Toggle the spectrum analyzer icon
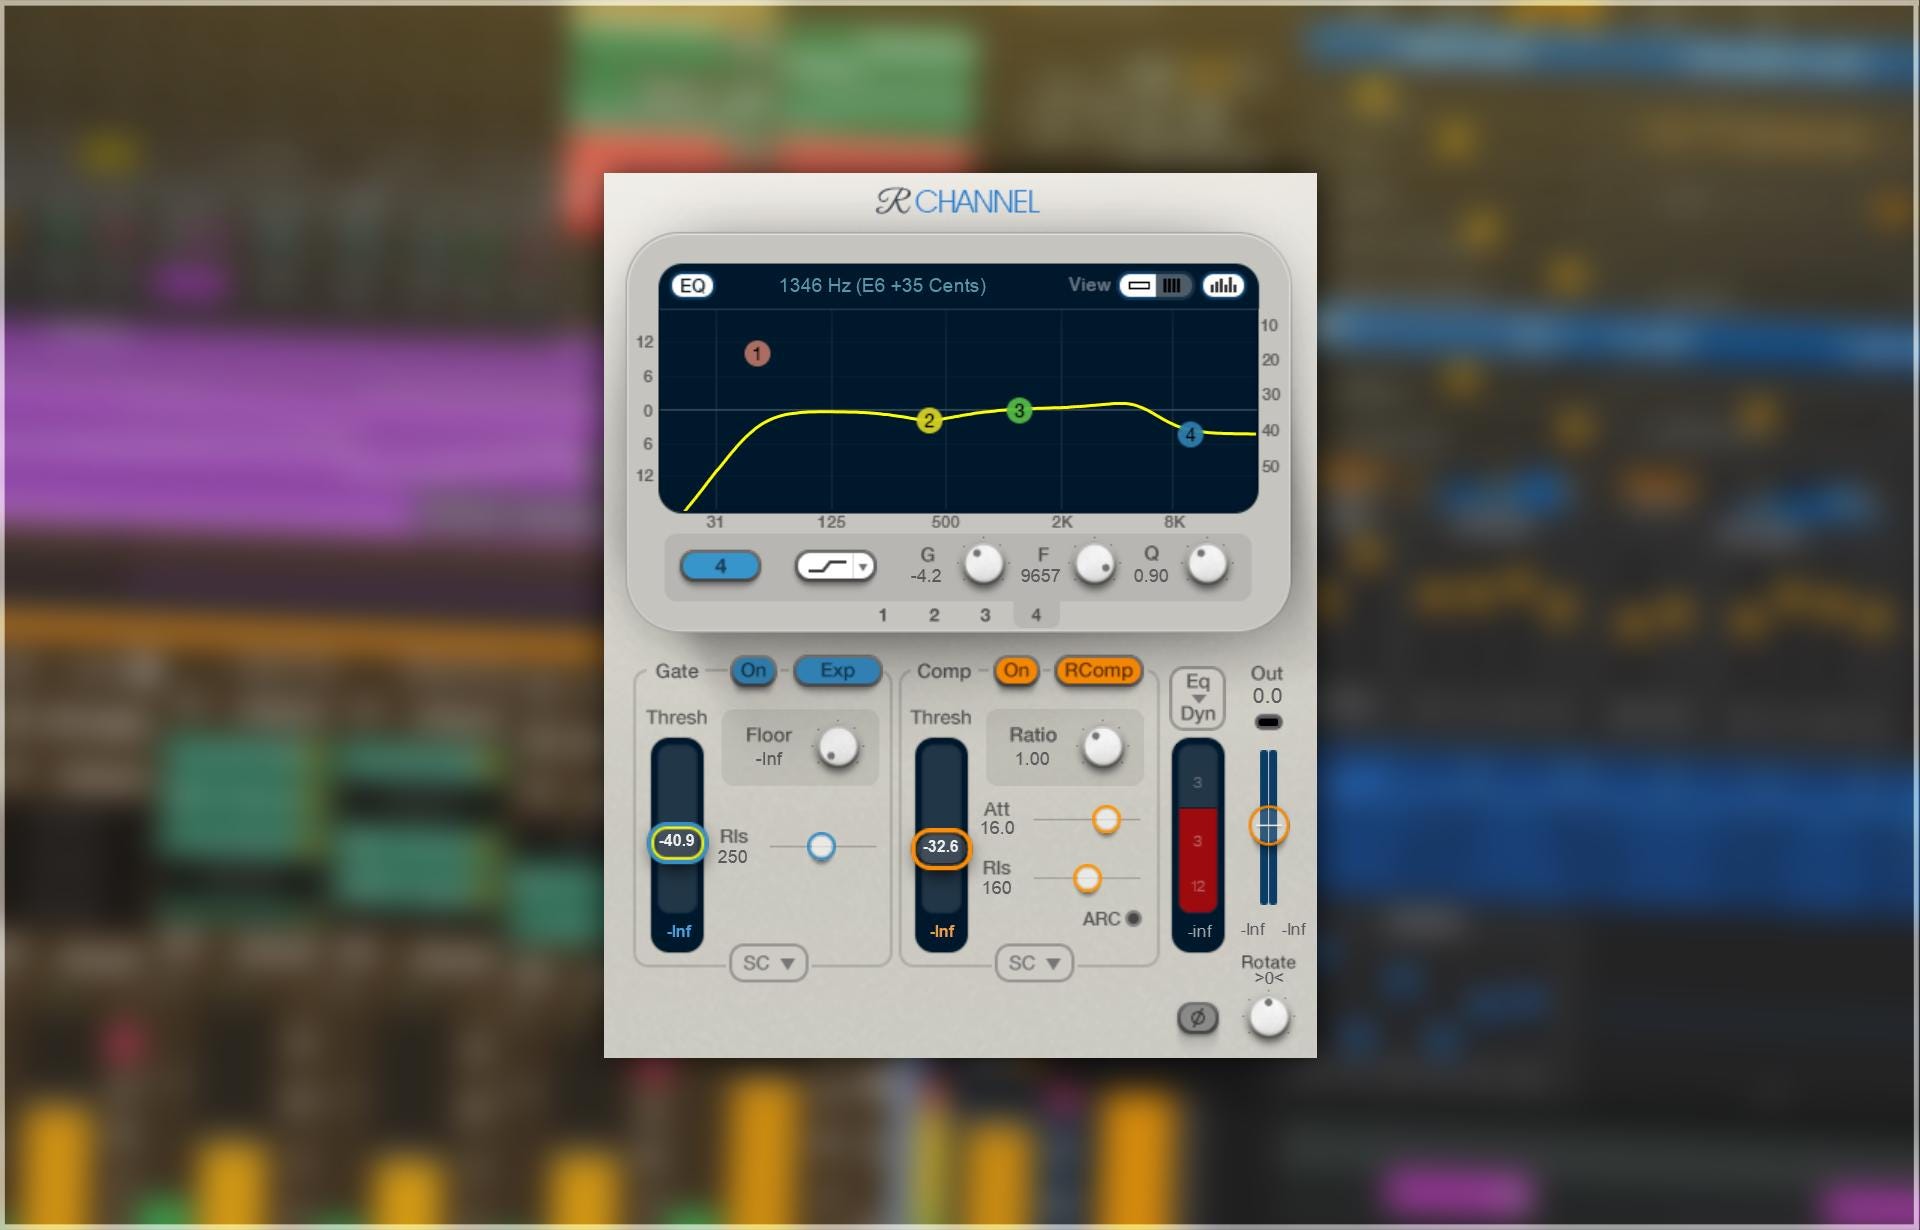 (x=1223, y=286)
